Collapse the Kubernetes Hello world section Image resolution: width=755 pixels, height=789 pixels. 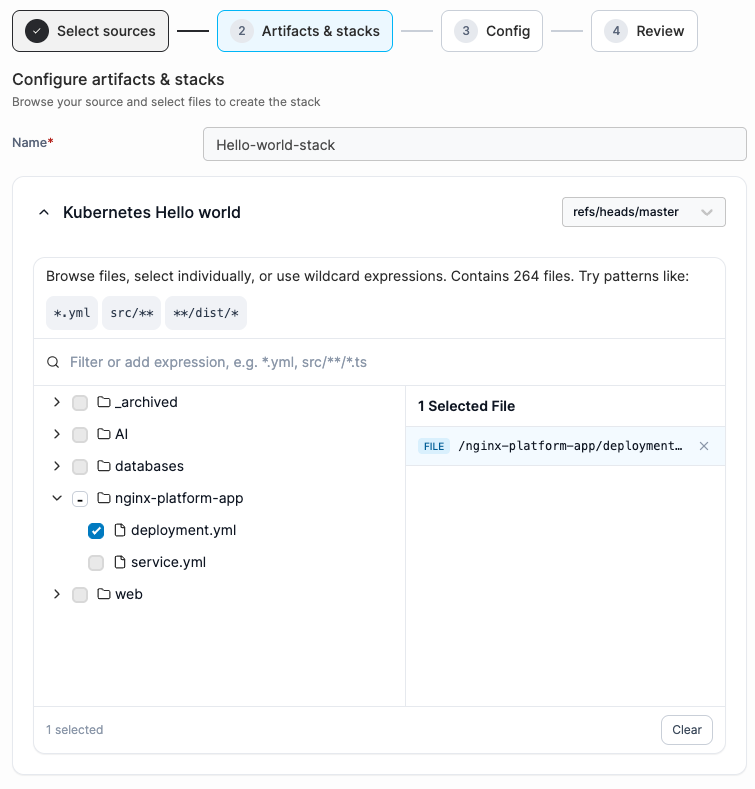(x=44, y=212)
